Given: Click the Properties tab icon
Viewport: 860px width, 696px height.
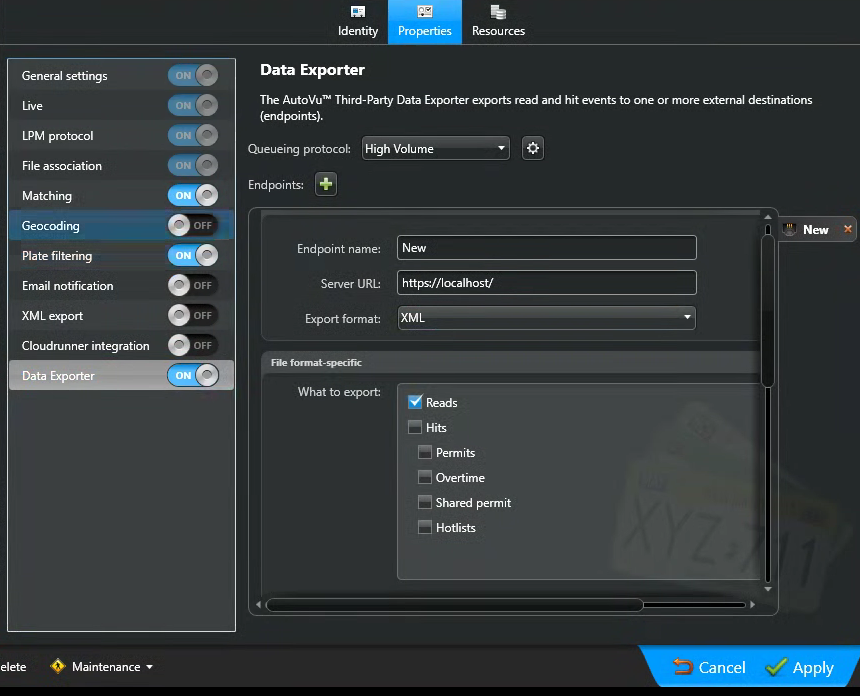Looking at the screenshot, I should pyautogui.click(x=424, y=14).
